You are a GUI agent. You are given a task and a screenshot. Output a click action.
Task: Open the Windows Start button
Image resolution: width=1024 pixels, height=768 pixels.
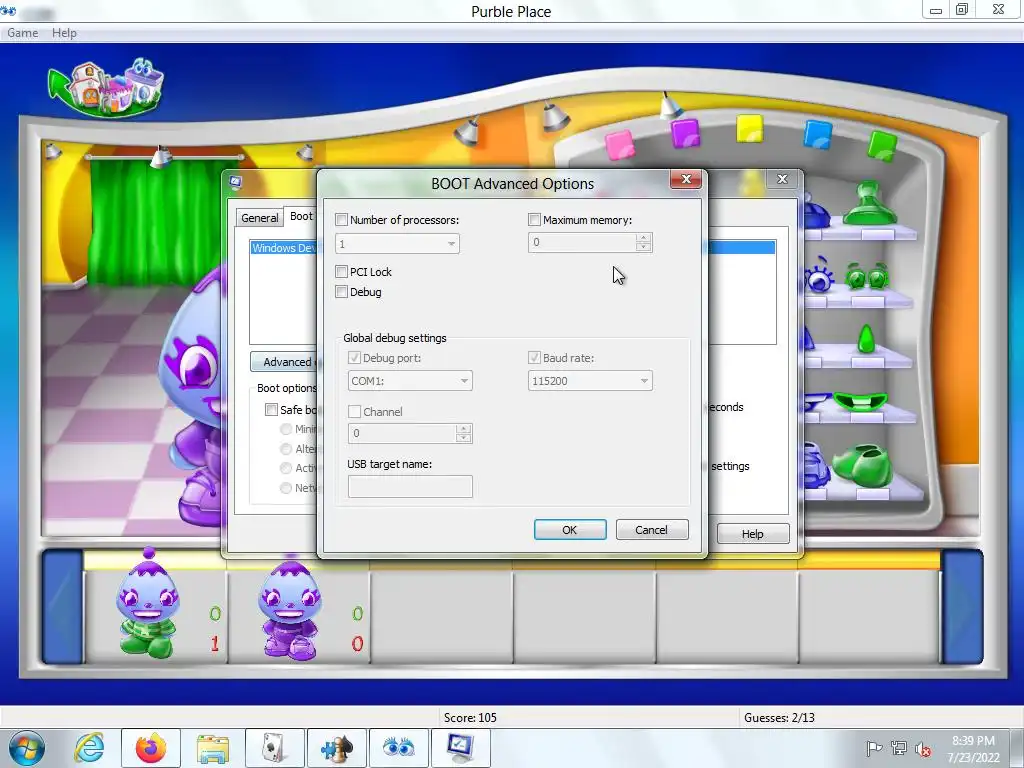tap(27, 748)
